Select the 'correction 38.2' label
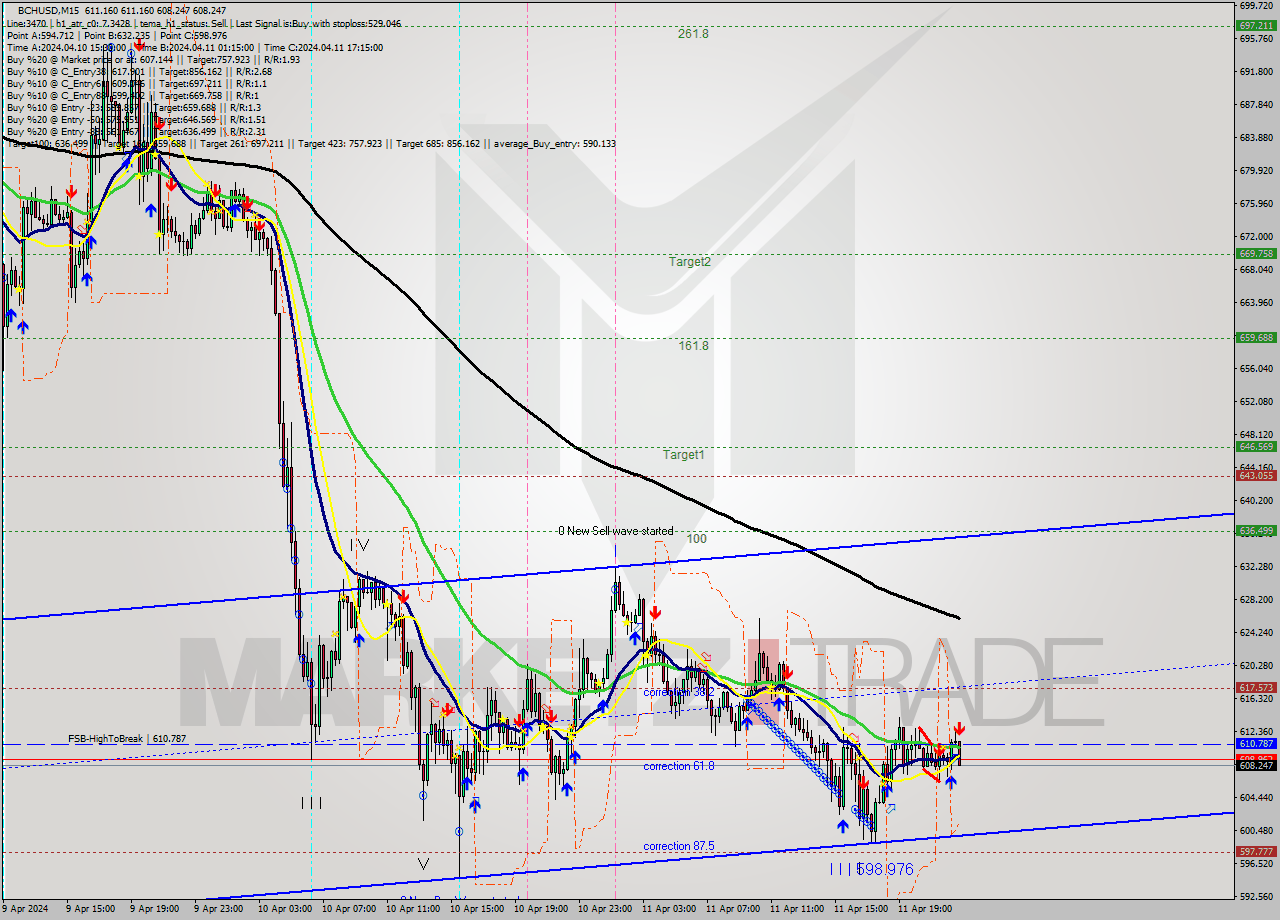The width and height of the screenshot is (1280, 920). [678, 692]
